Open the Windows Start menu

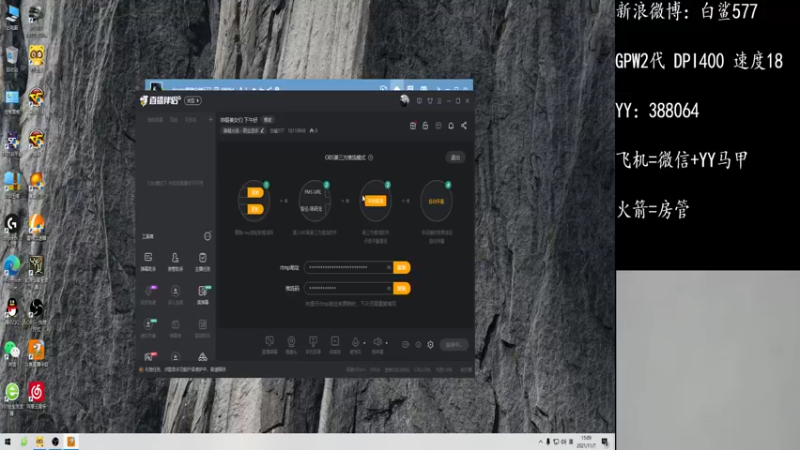[8, 442]
